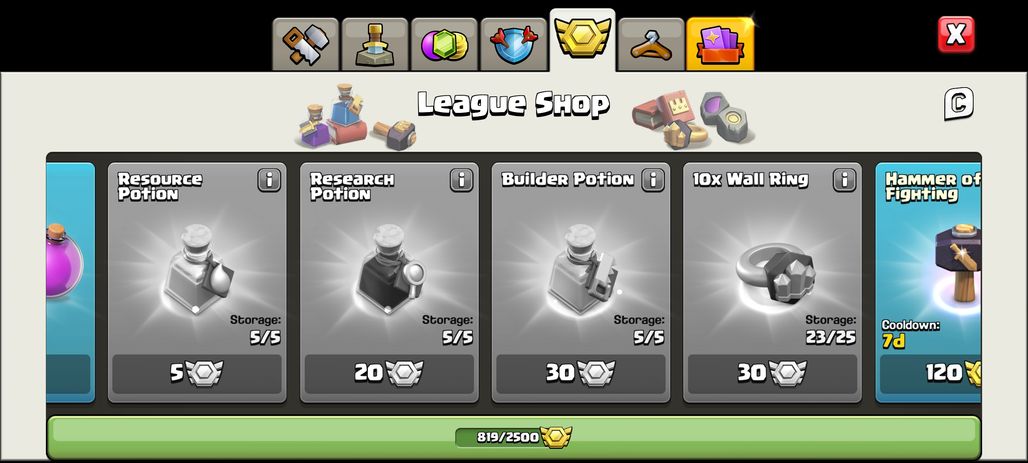1028x463 pixels.
Task: Open the clothes hanger skins tab
Action: coord(651,45)
